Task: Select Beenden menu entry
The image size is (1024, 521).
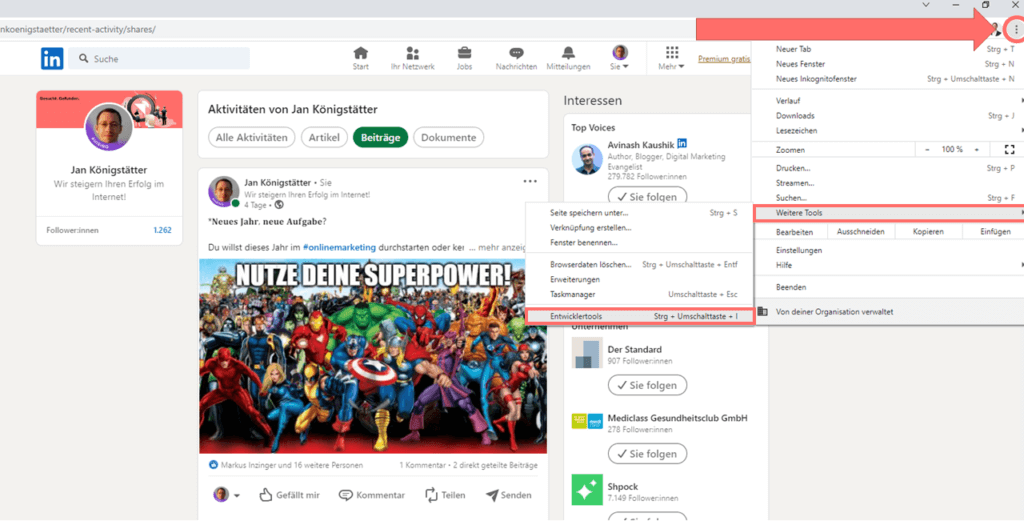Action: [x=888, y=287]
